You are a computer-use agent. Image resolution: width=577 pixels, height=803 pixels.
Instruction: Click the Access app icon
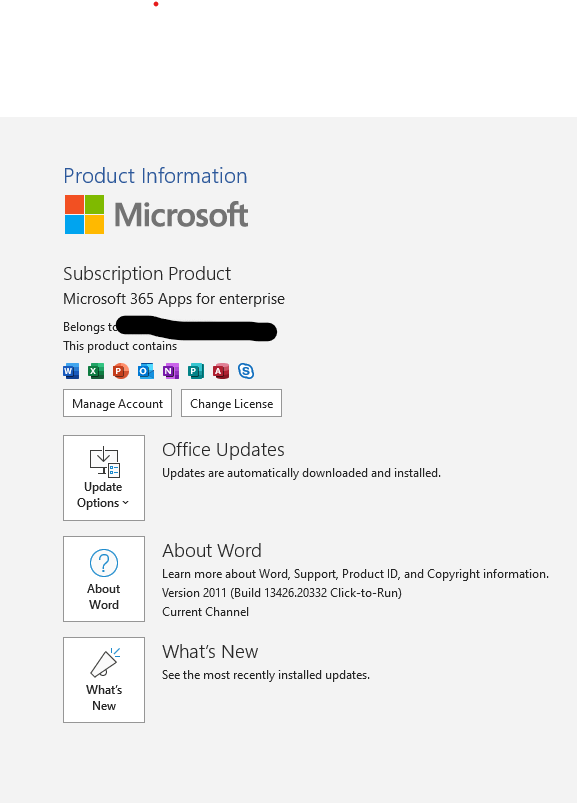tap(221, 371)
